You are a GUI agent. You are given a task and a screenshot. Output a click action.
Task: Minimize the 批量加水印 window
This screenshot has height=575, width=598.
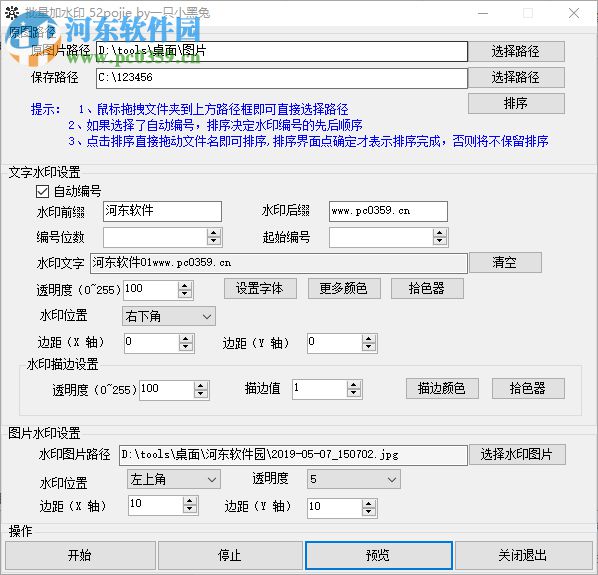click(483, 13)
